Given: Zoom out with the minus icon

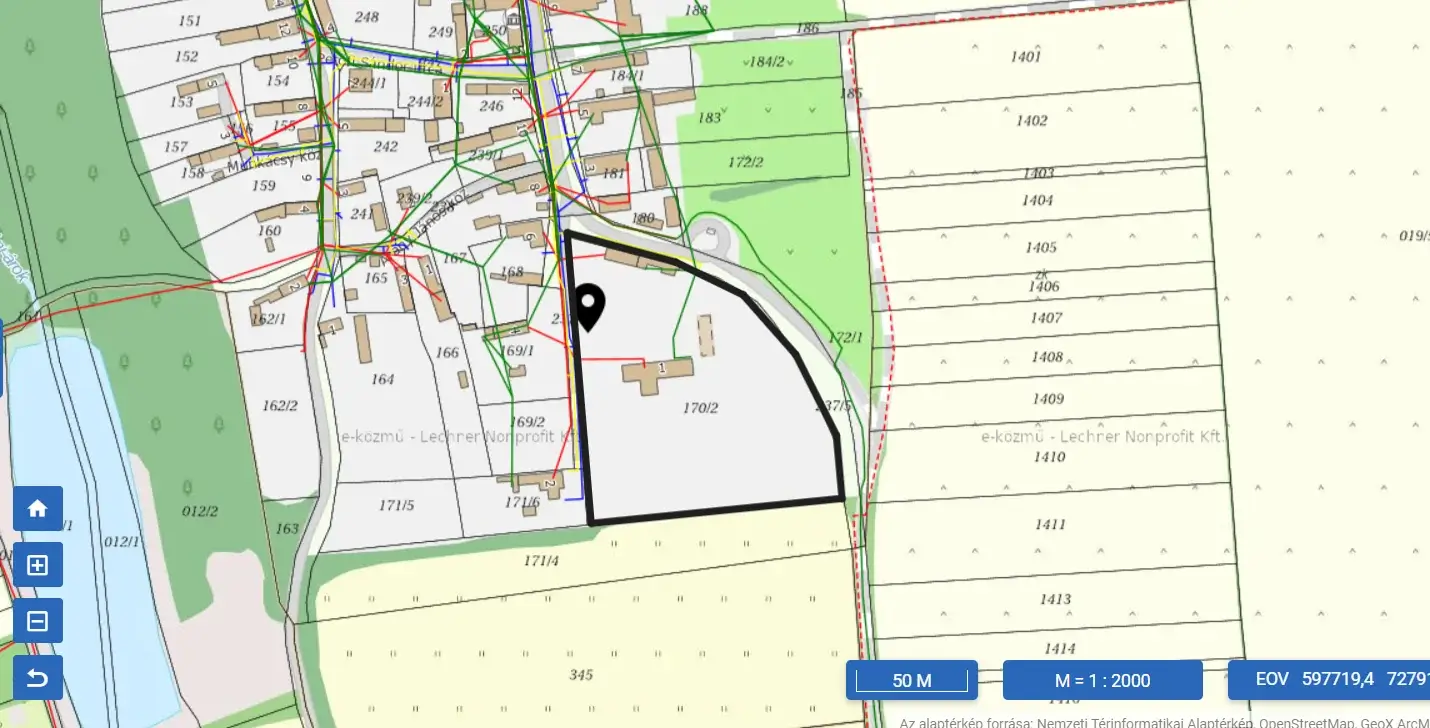Looking at the screenshot, I should [x=38, y=621].
